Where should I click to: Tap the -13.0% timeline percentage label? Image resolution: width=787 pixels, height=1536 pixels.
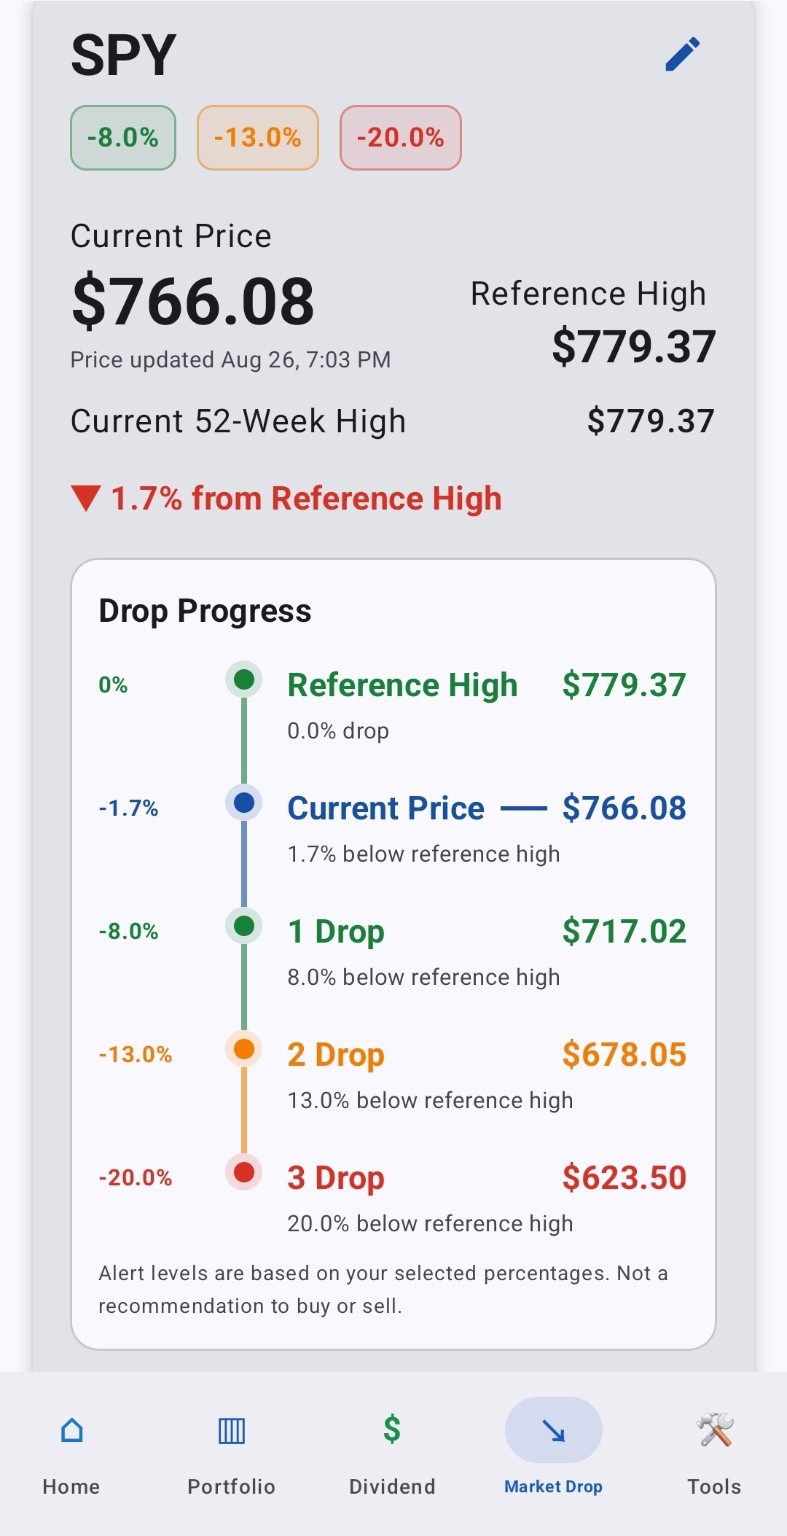pyautogui.click(x=135, y=1054)
